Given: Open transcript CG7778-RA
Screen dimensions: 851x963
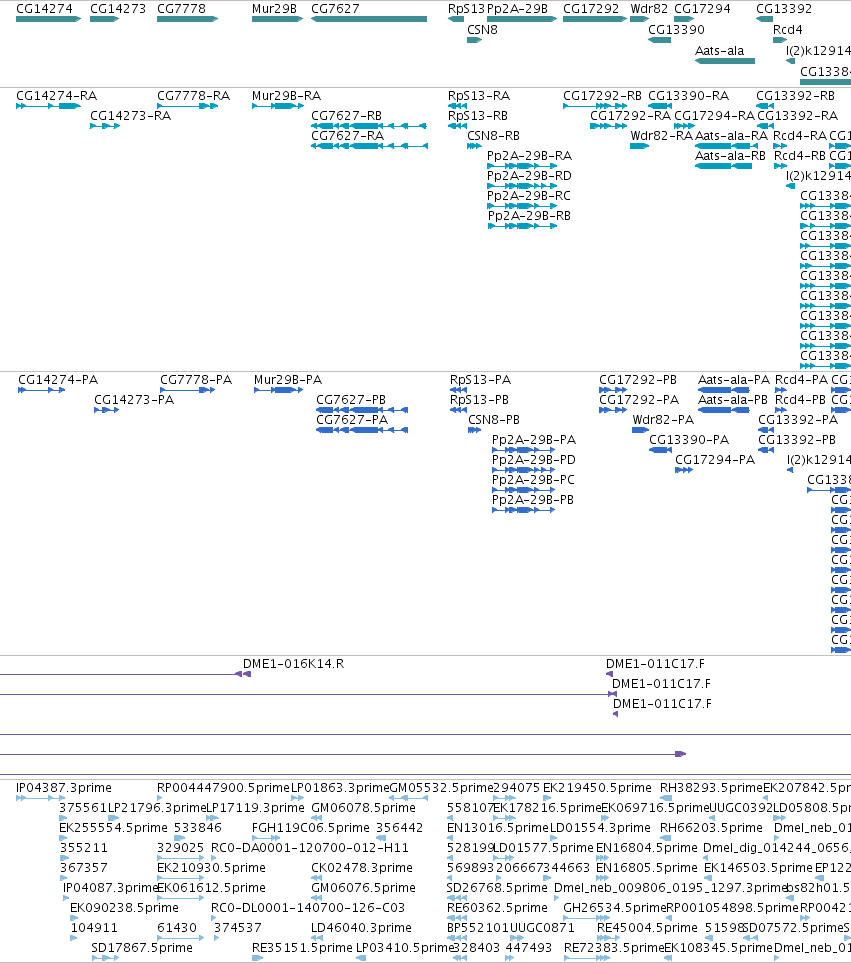Looking at the screenshot, I should 193,96.
